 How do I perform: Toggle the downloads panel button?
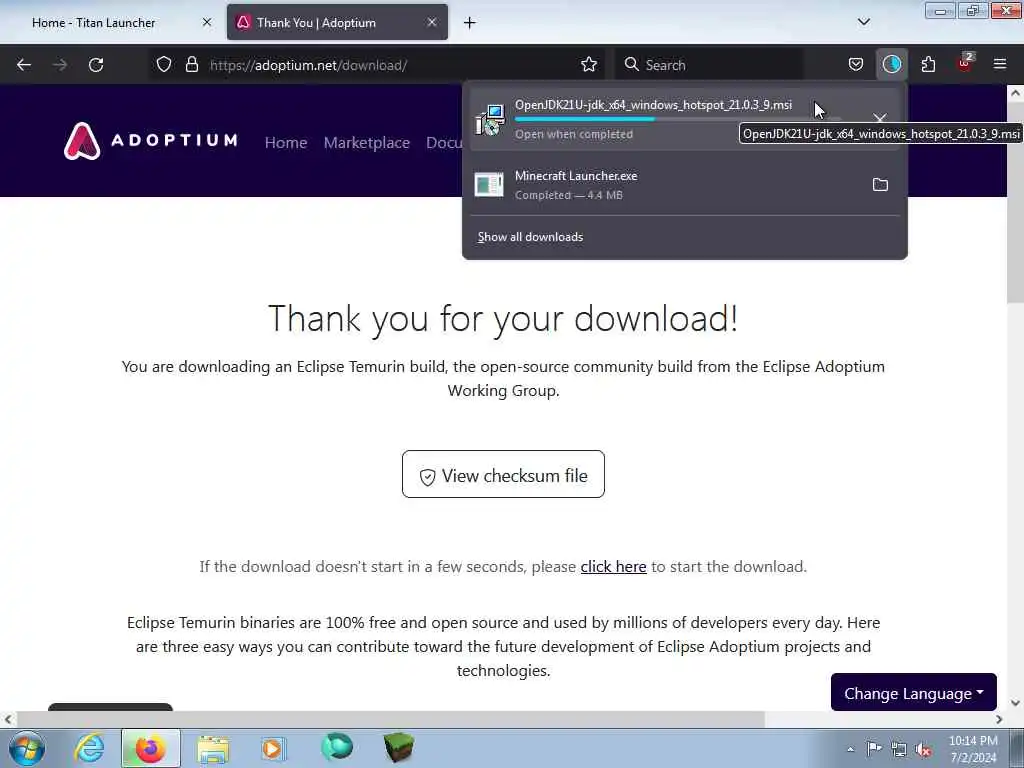pyautogui.click(x=891, y=65)
